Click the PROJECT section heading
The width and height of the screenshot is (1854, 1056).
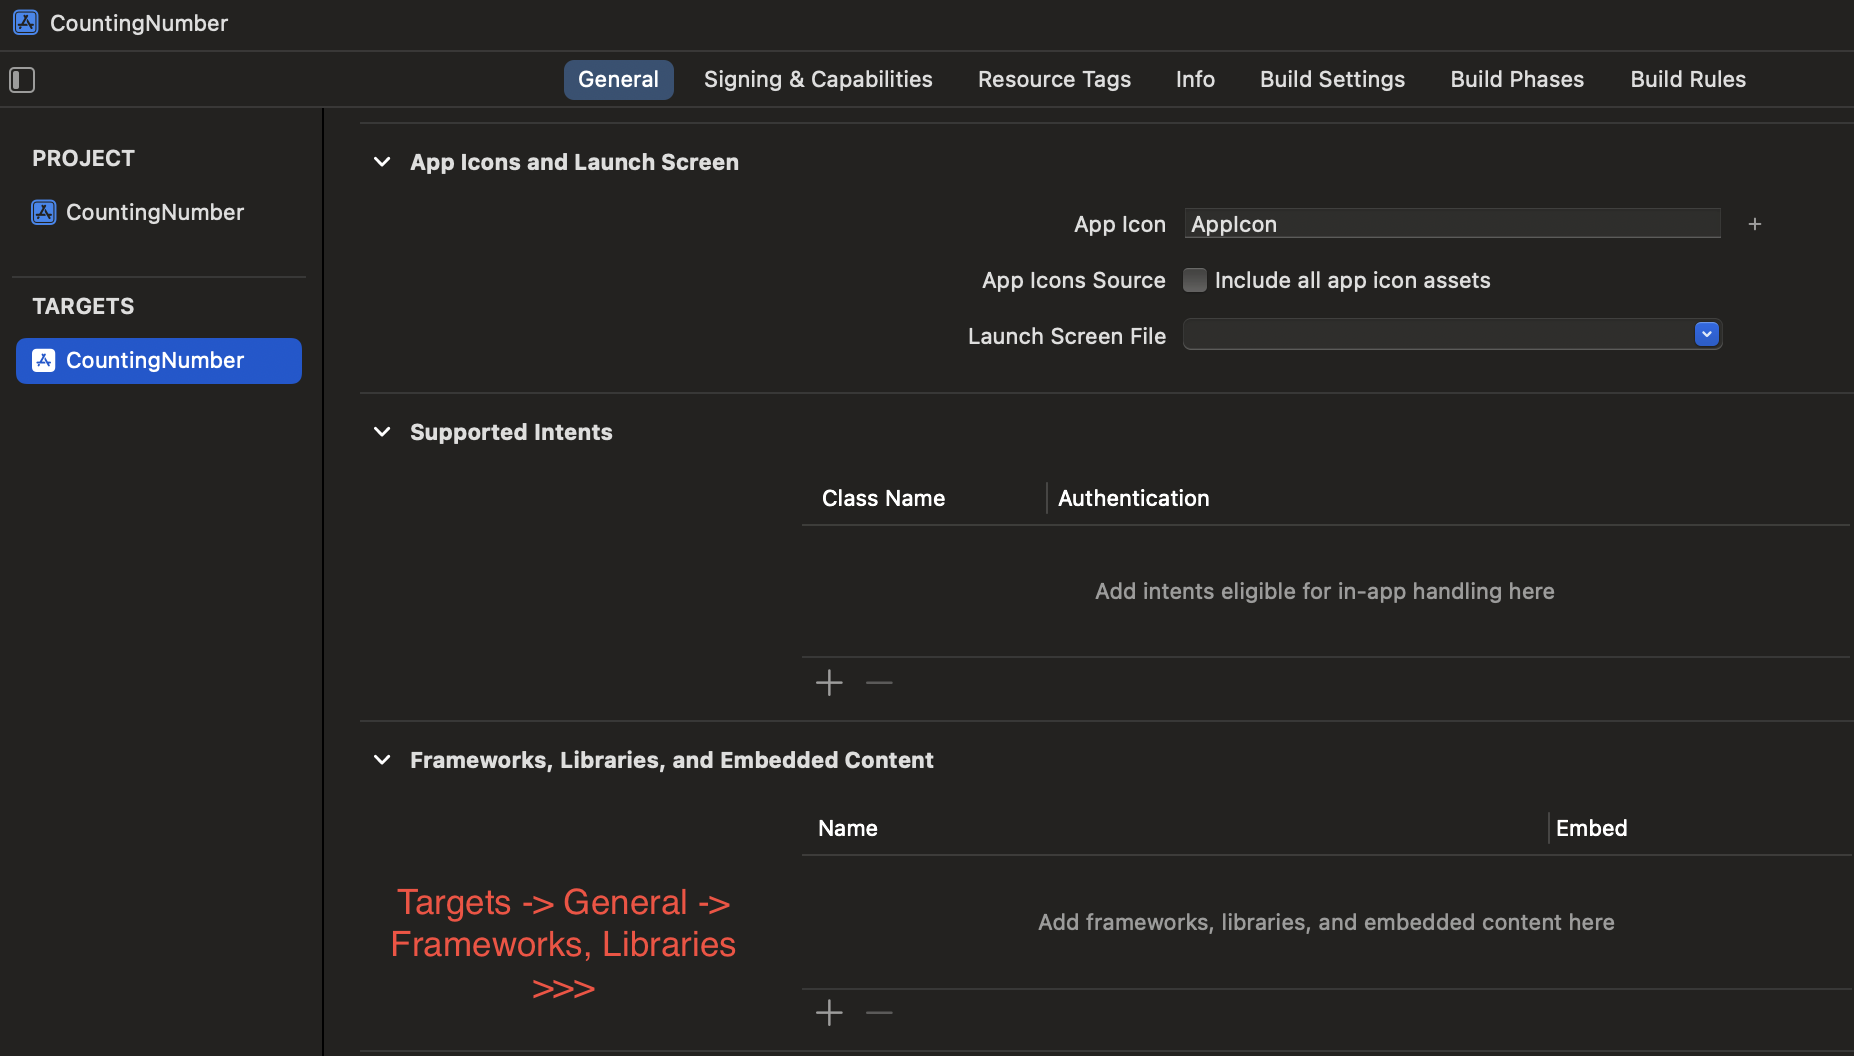pos(83,158)
